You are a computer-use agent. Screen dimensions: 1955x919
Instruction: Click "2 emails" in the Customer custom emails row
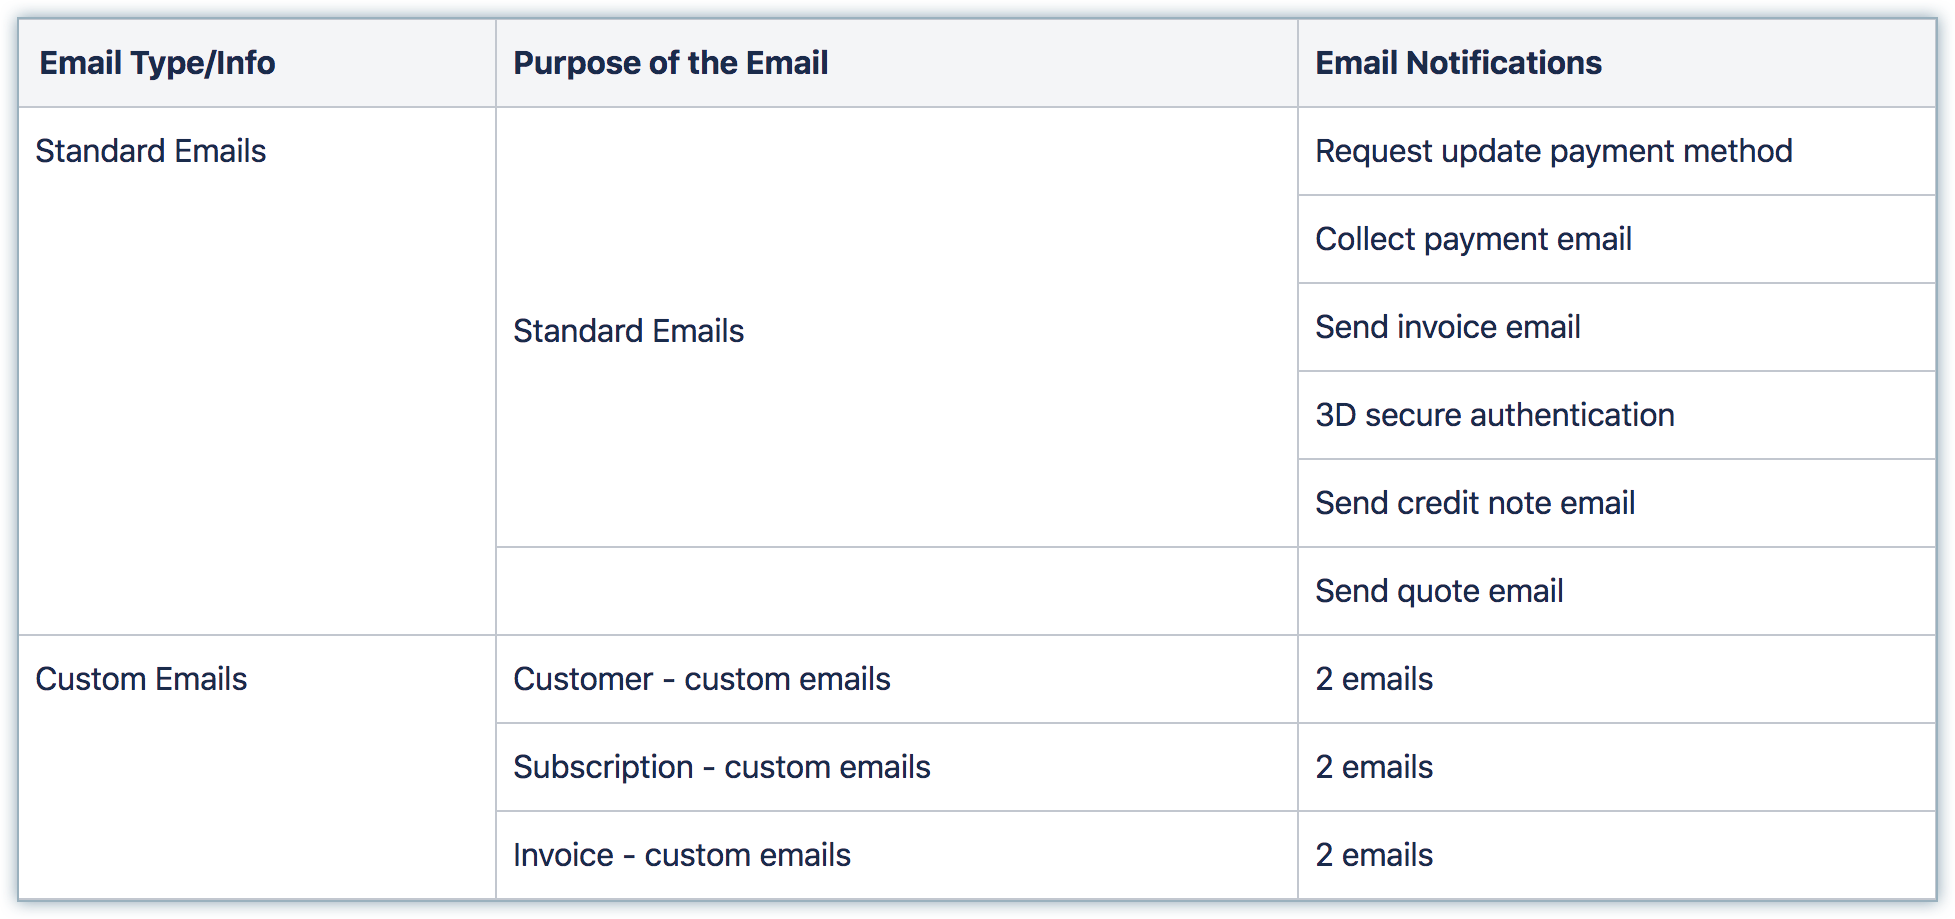pos(1374,679)
